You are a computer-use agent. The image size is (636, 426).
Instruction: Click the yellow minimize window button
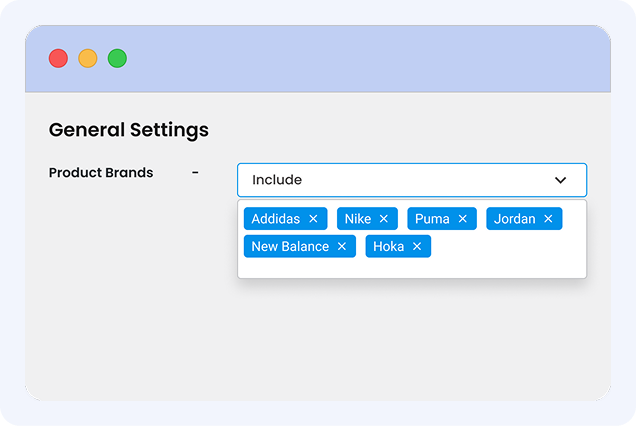[88, 58]
